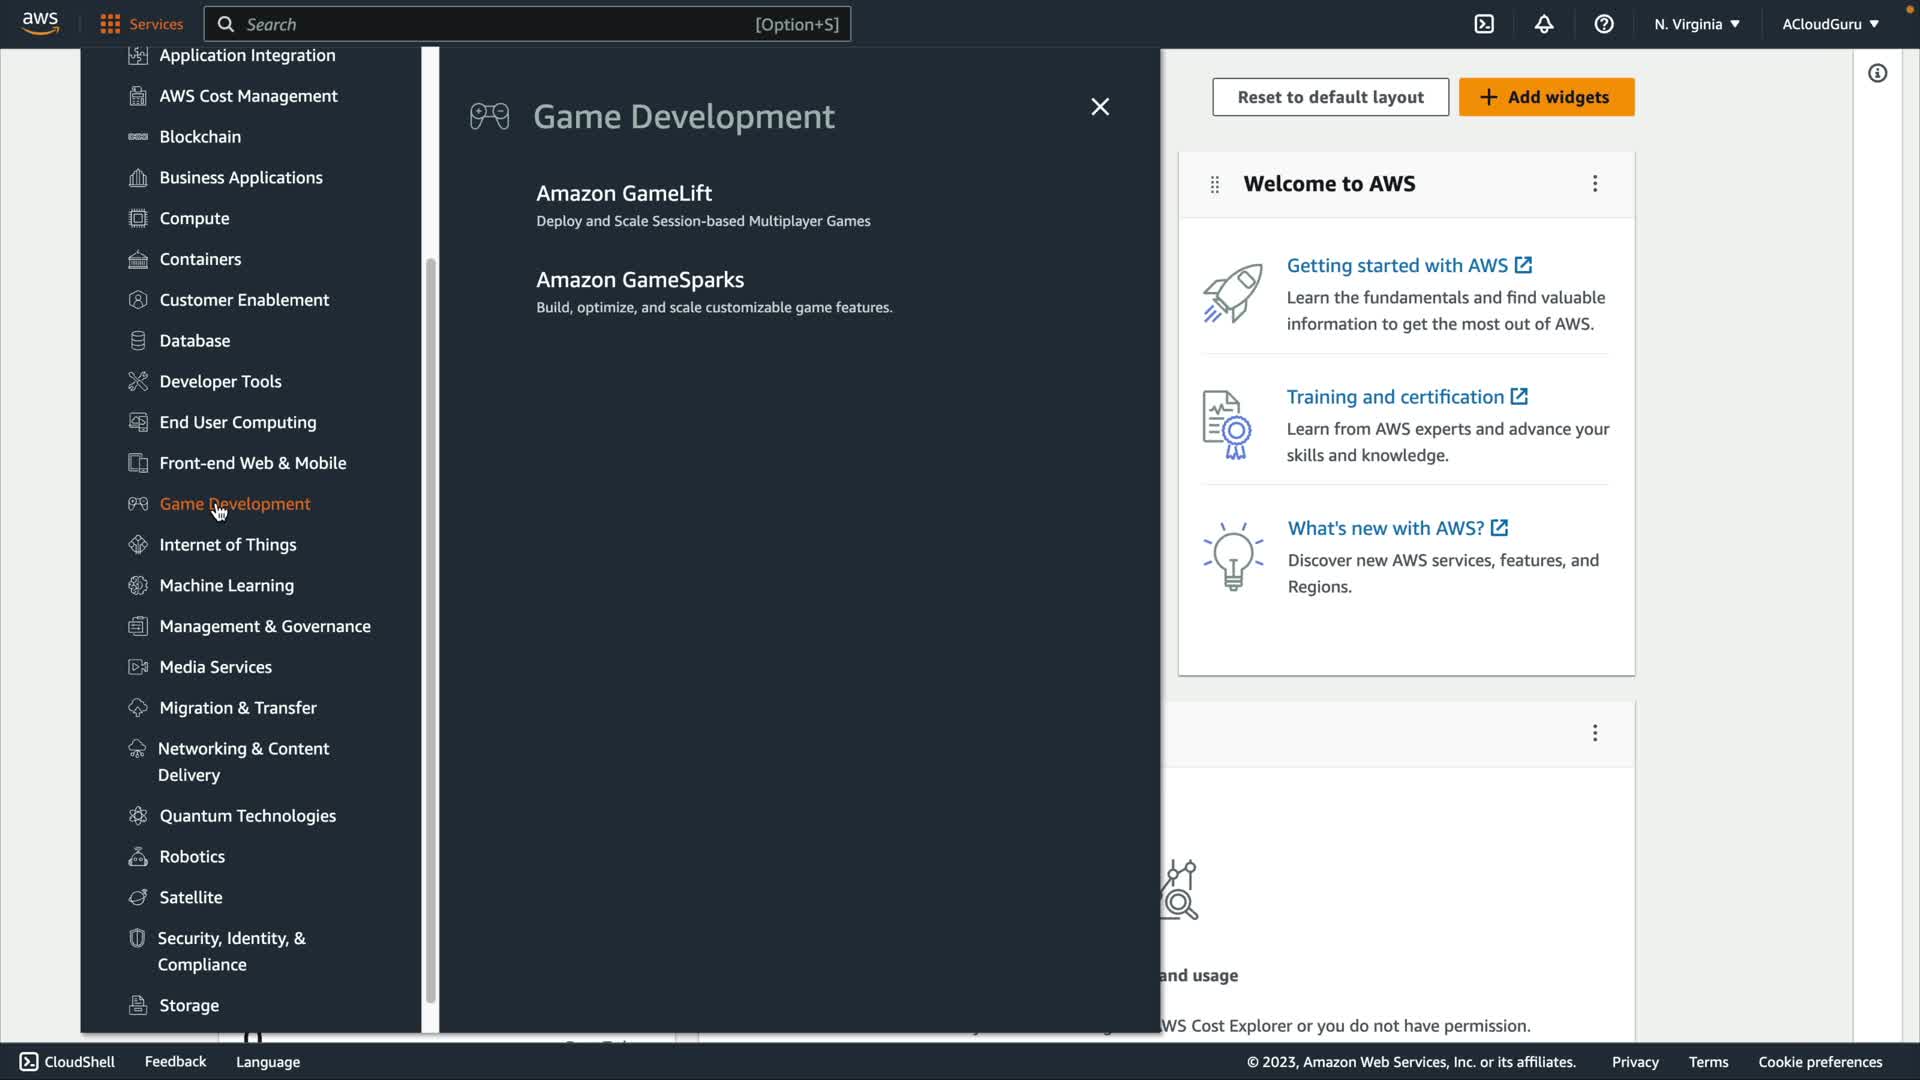Open the help question mark icon
Screen dimensions: 1920x1080
click(1604, 24)
